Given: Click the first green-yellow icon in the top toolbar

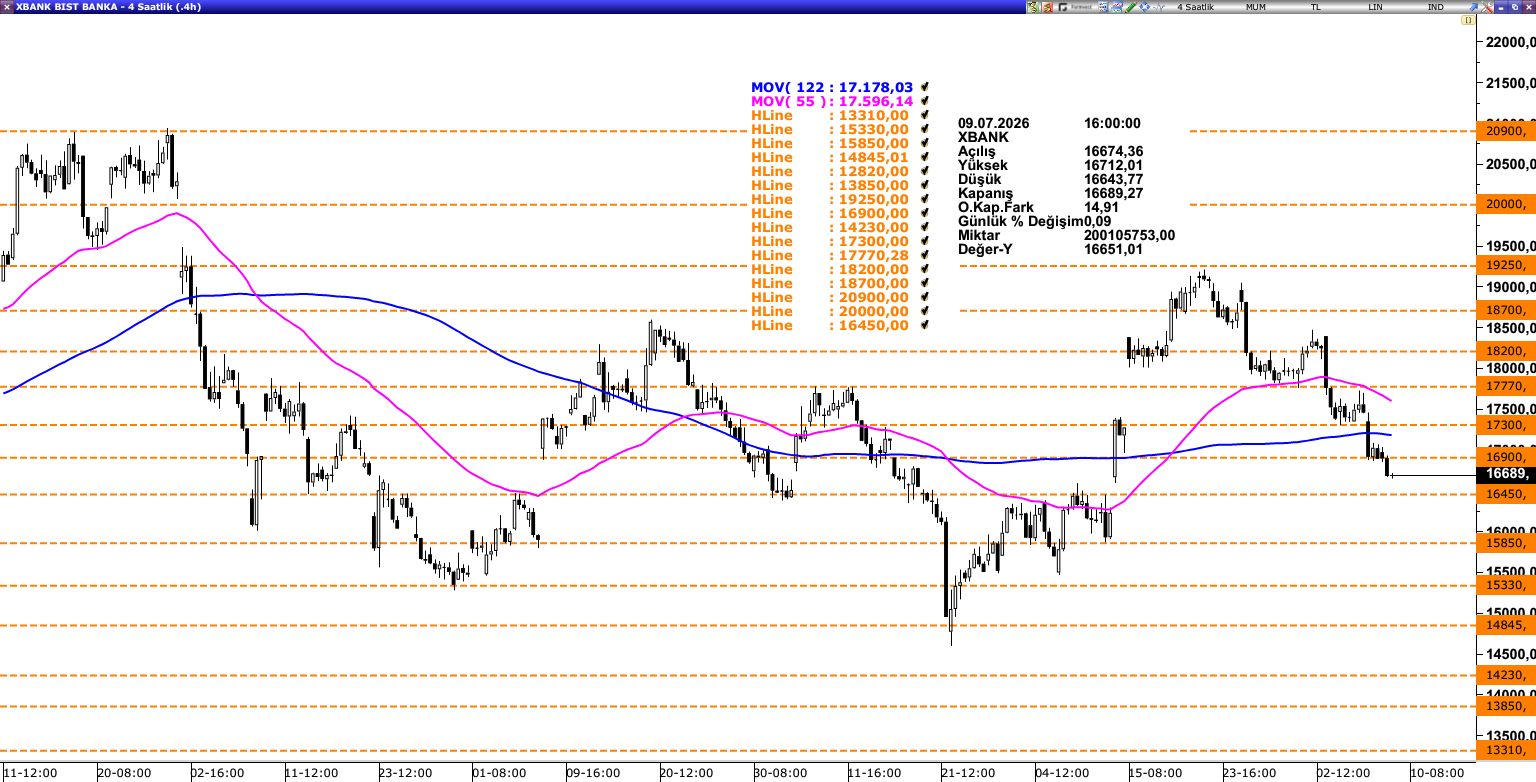Looking at the screenshot, I should pos(1033,7).
